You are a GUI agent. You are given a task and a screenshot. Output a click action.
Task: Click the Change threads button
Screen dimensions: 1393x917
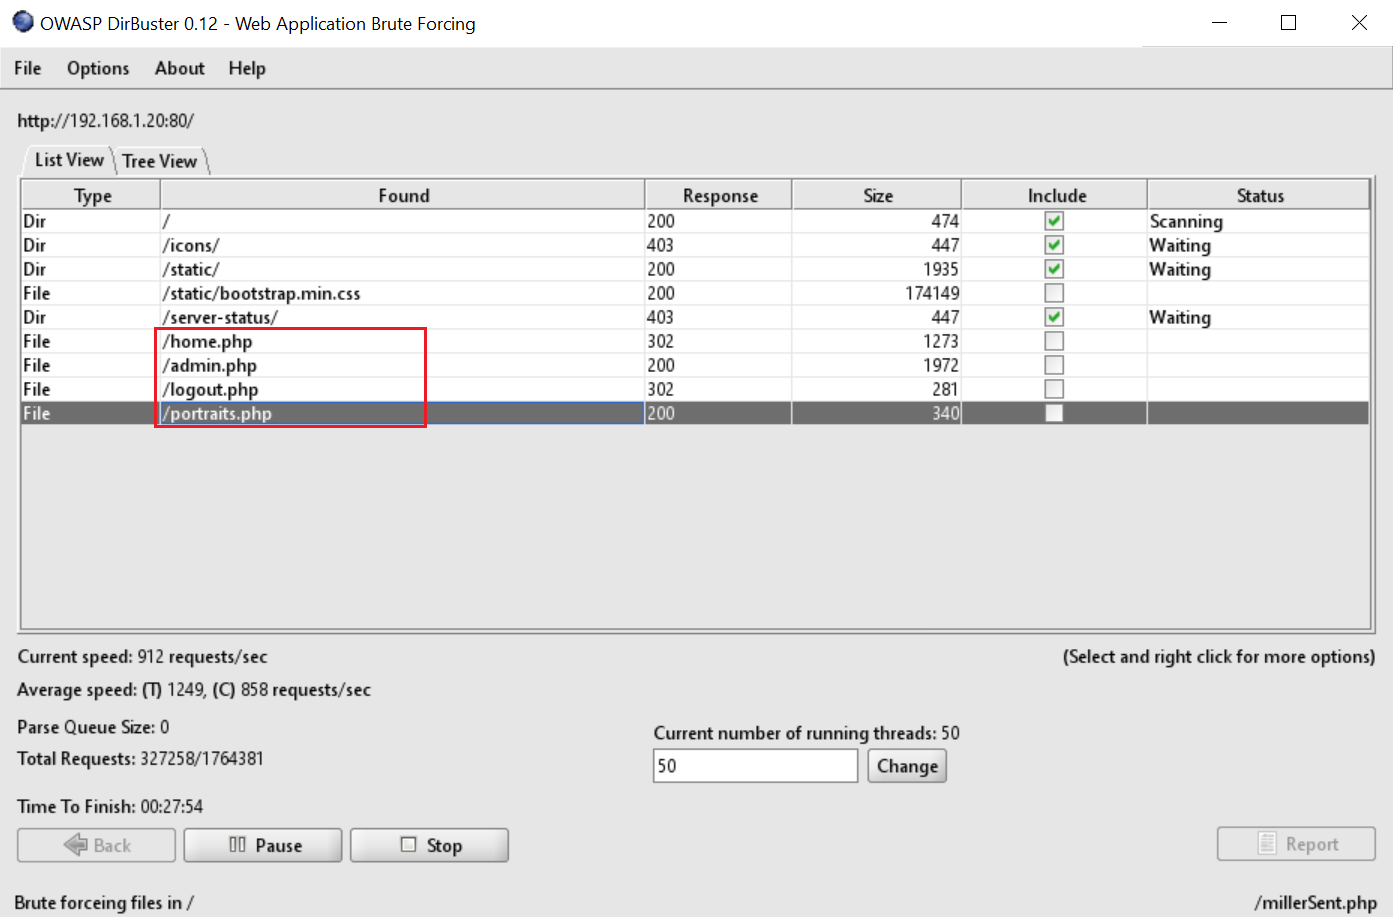[906, 766]
